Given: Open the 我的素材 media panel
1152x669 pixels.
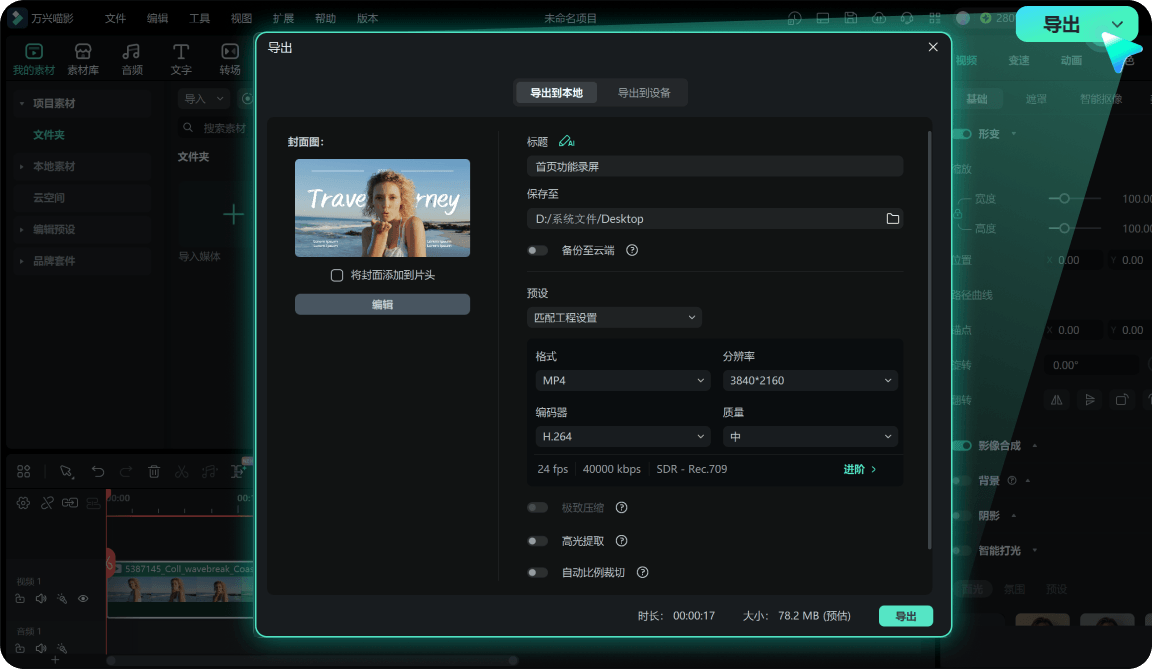Looking at the screenshot, I should click(34, 59).
